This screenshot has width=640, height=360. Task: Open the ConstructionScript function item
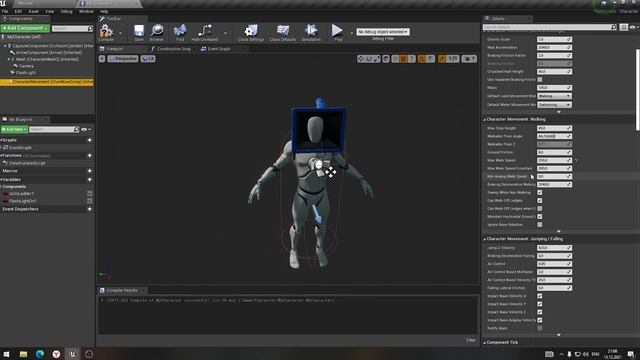tap(27, 163)
